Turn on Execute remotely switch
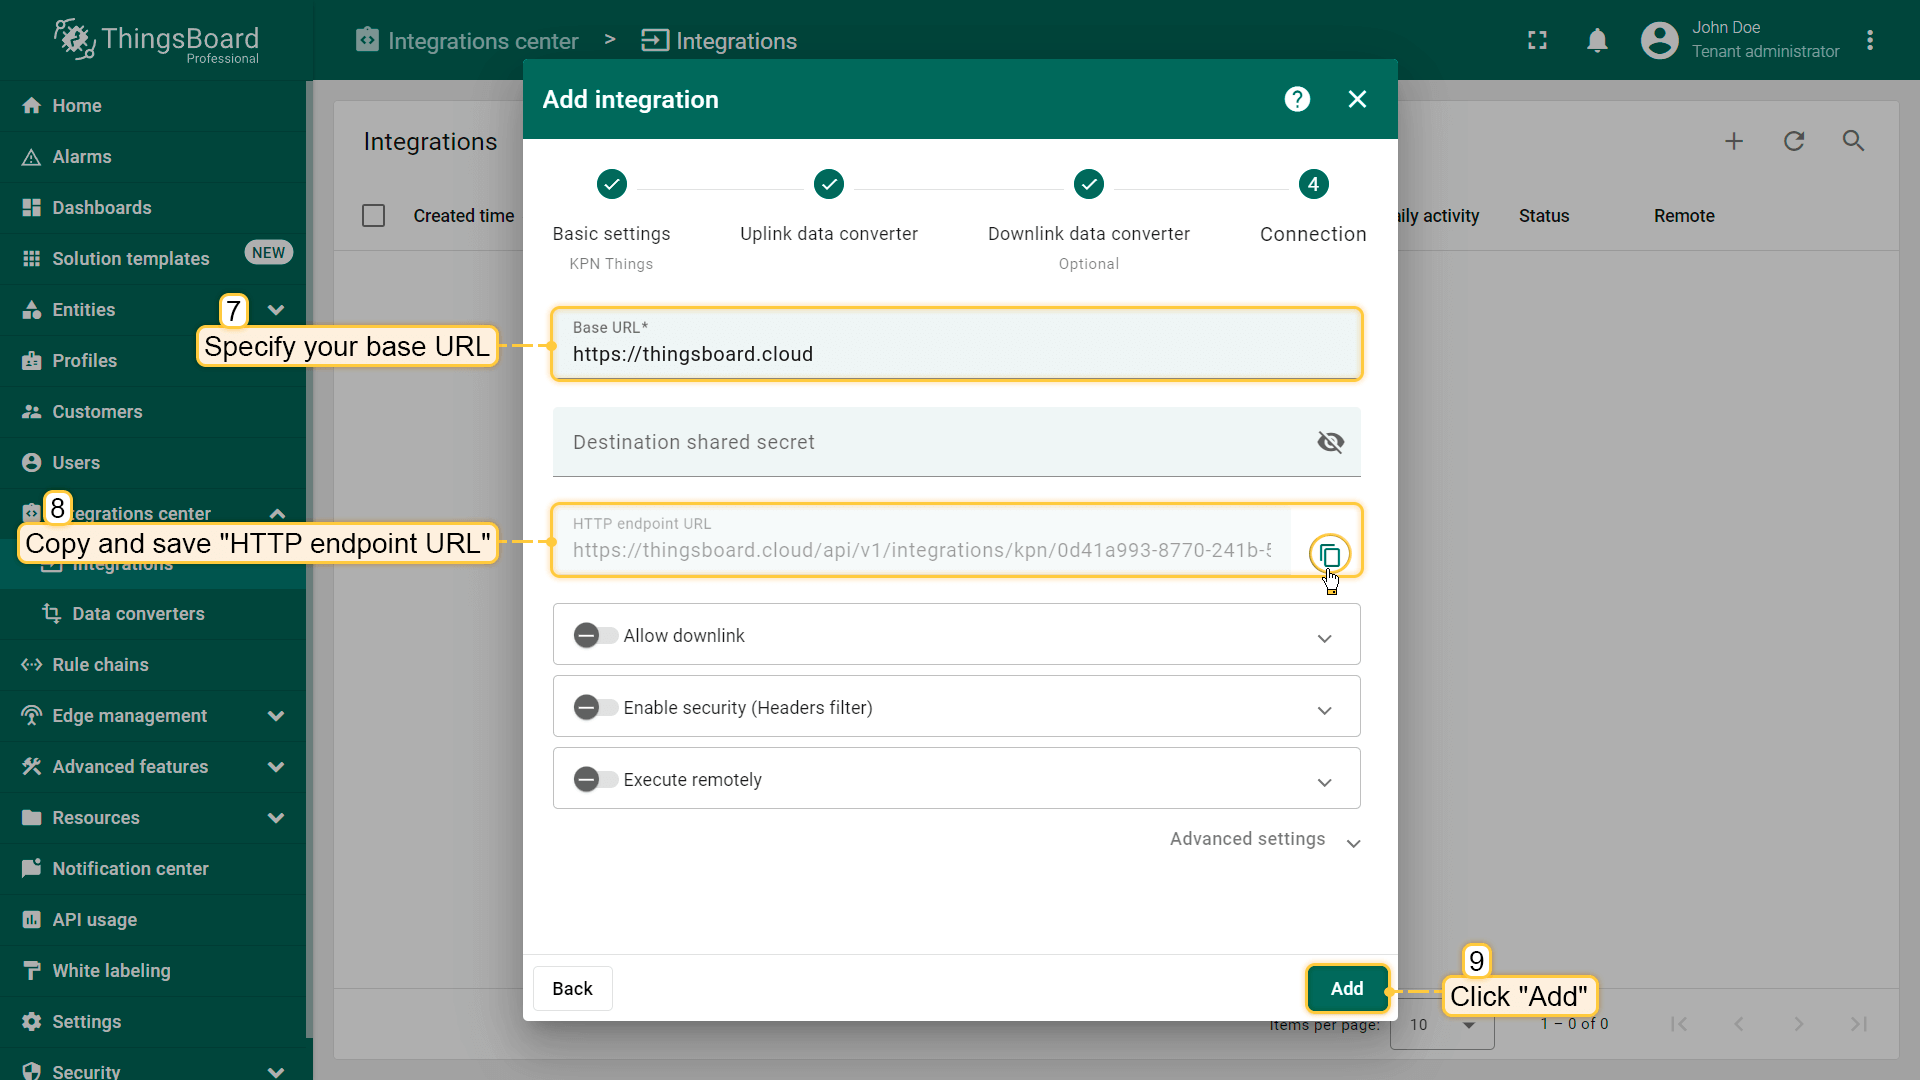The height and width of the screenshot is (1080, 1920). click(595, 780)
